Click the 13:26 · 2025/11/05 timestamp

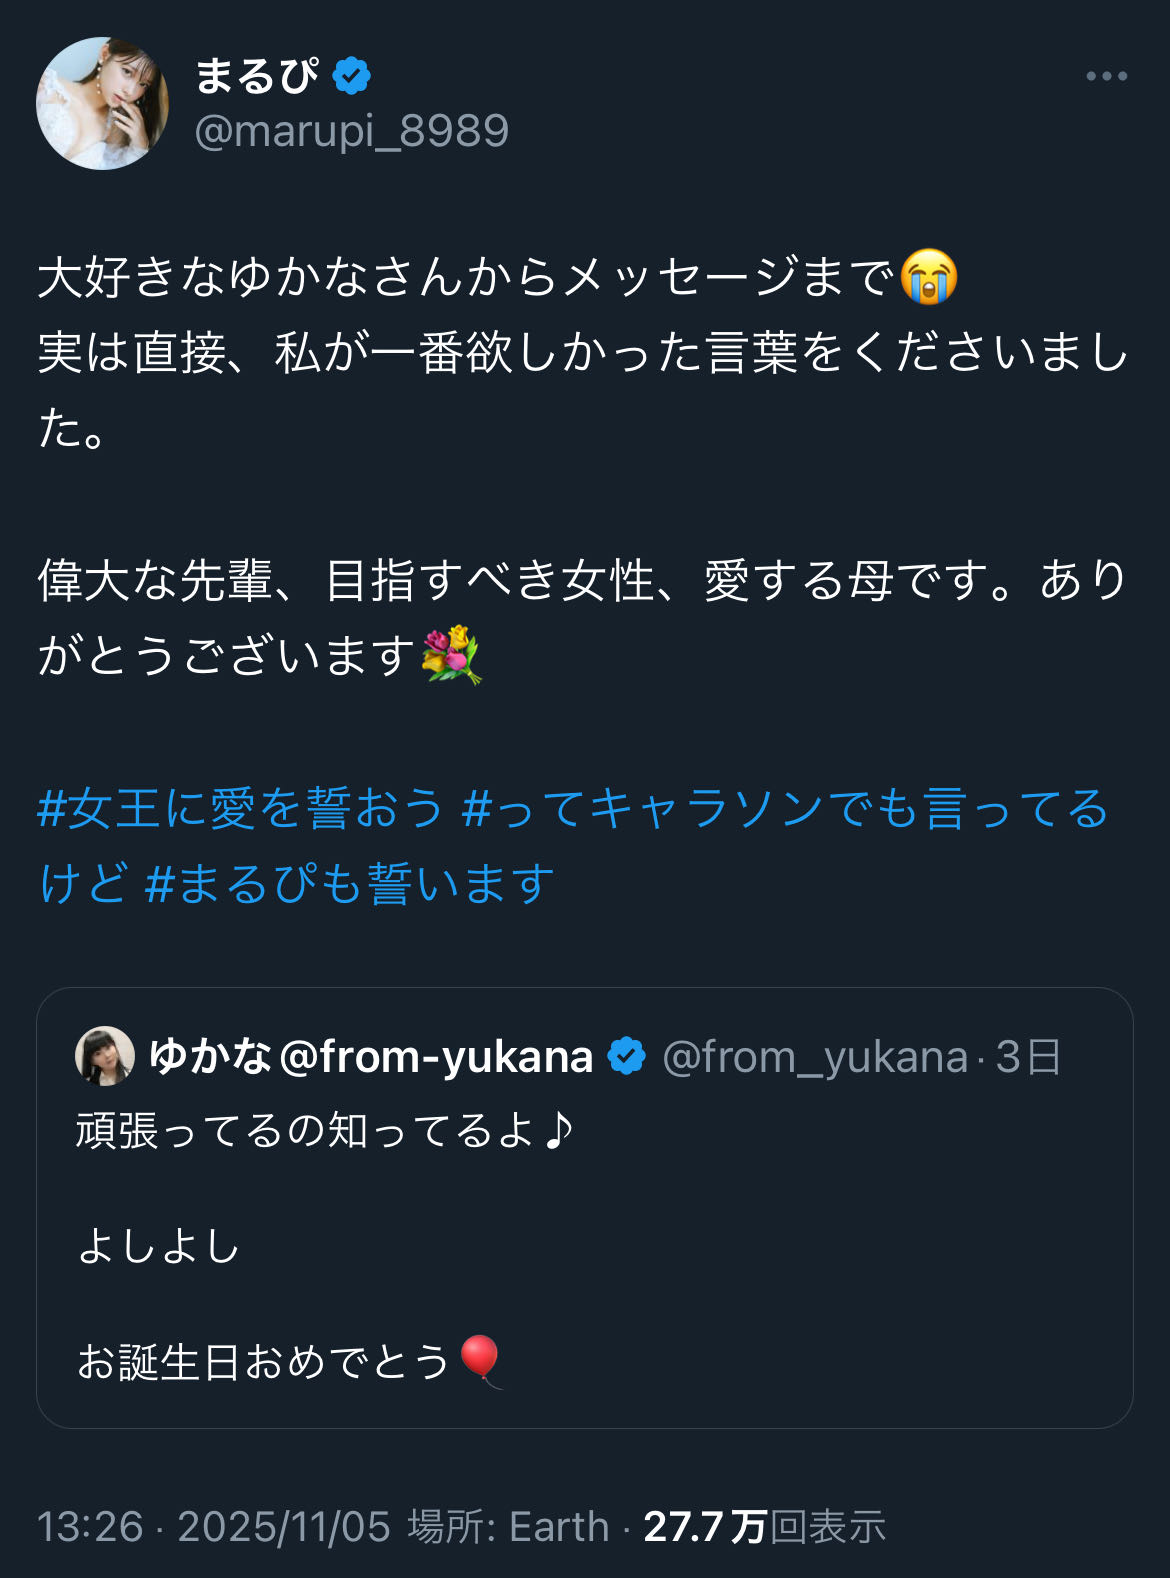click(x=213, y=1527)
